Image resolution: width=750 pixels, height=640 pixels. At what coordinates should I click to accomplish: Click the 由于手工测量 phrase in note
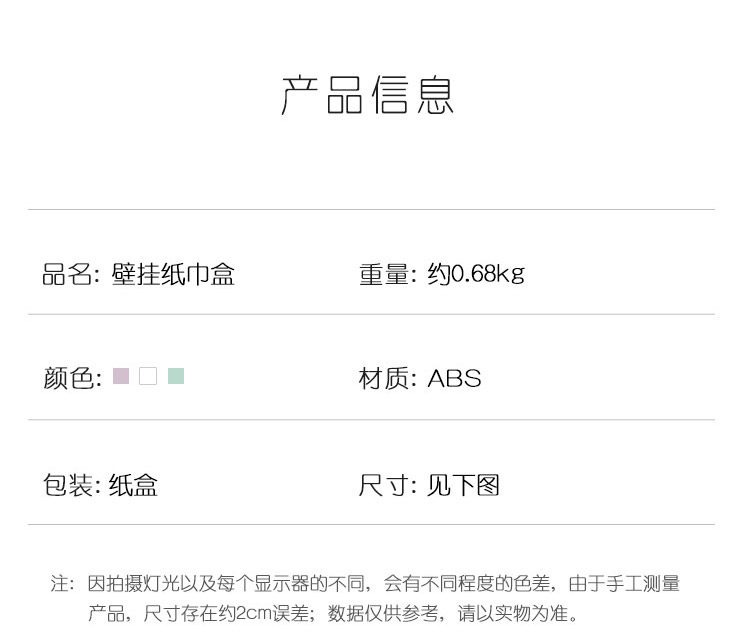click(x=624, y=583)
